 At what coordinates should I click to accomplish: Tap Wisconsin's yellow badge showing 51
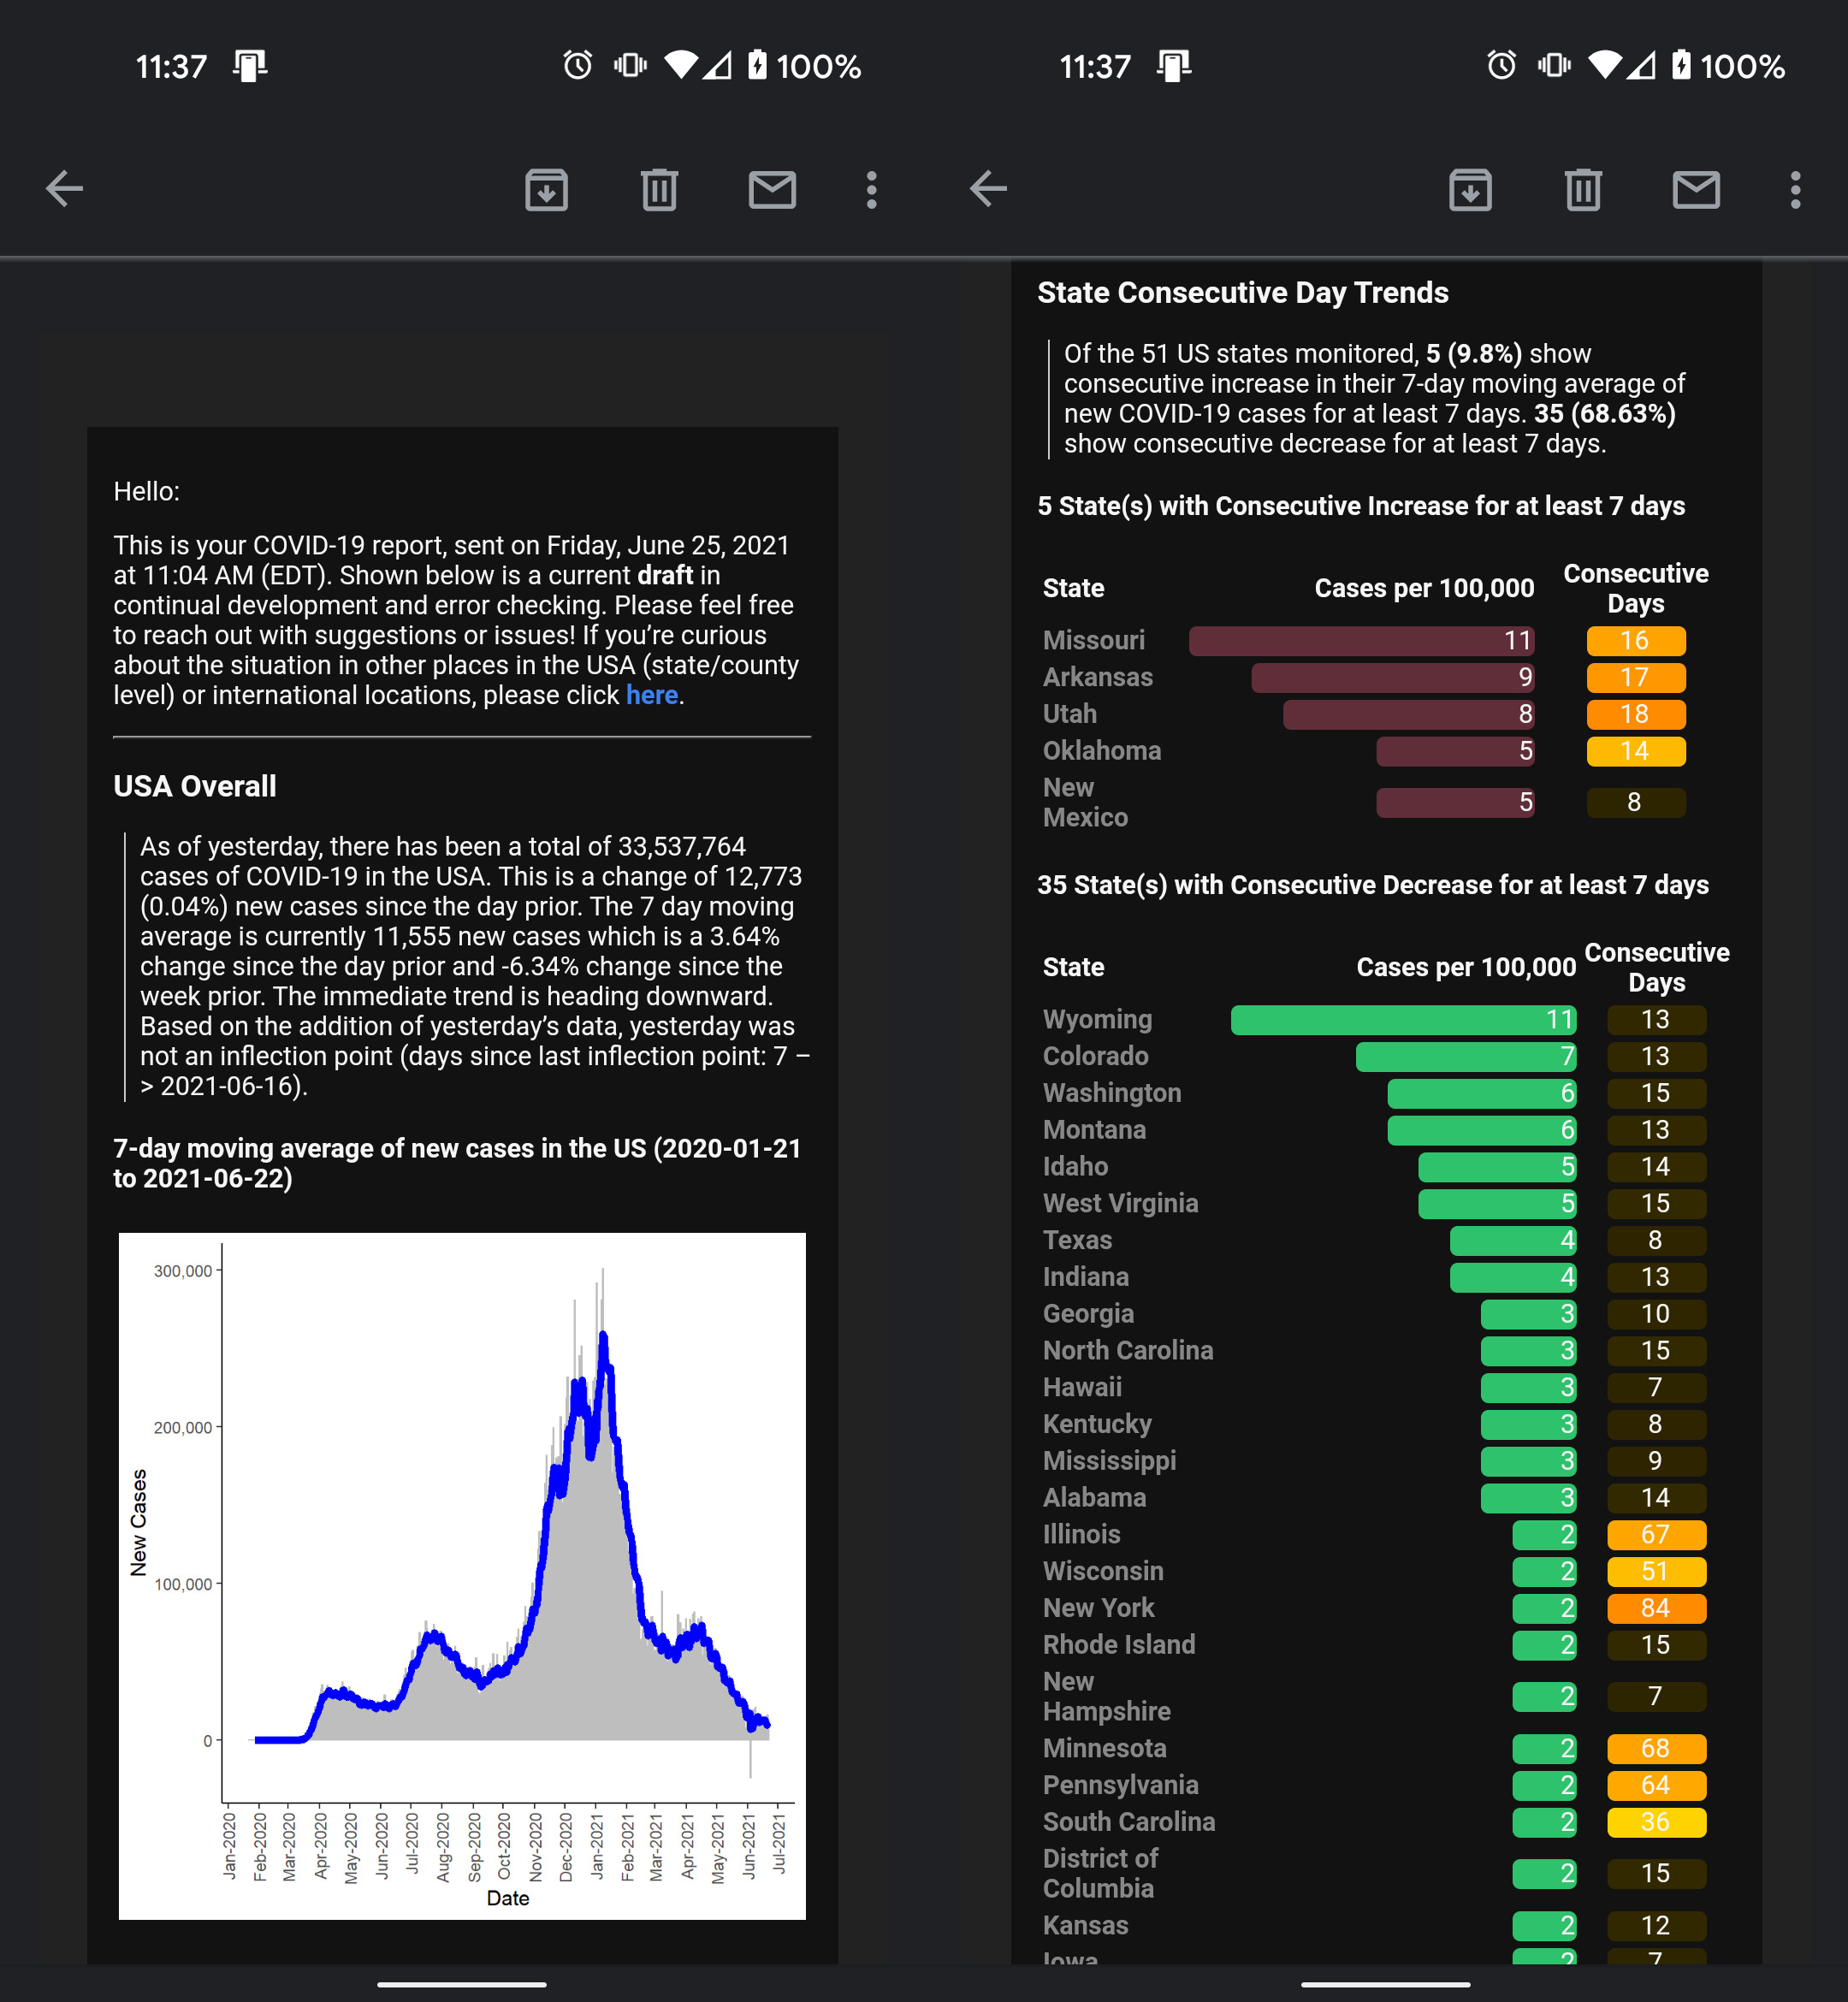pyautogui.click(x=1657, y=1572)
